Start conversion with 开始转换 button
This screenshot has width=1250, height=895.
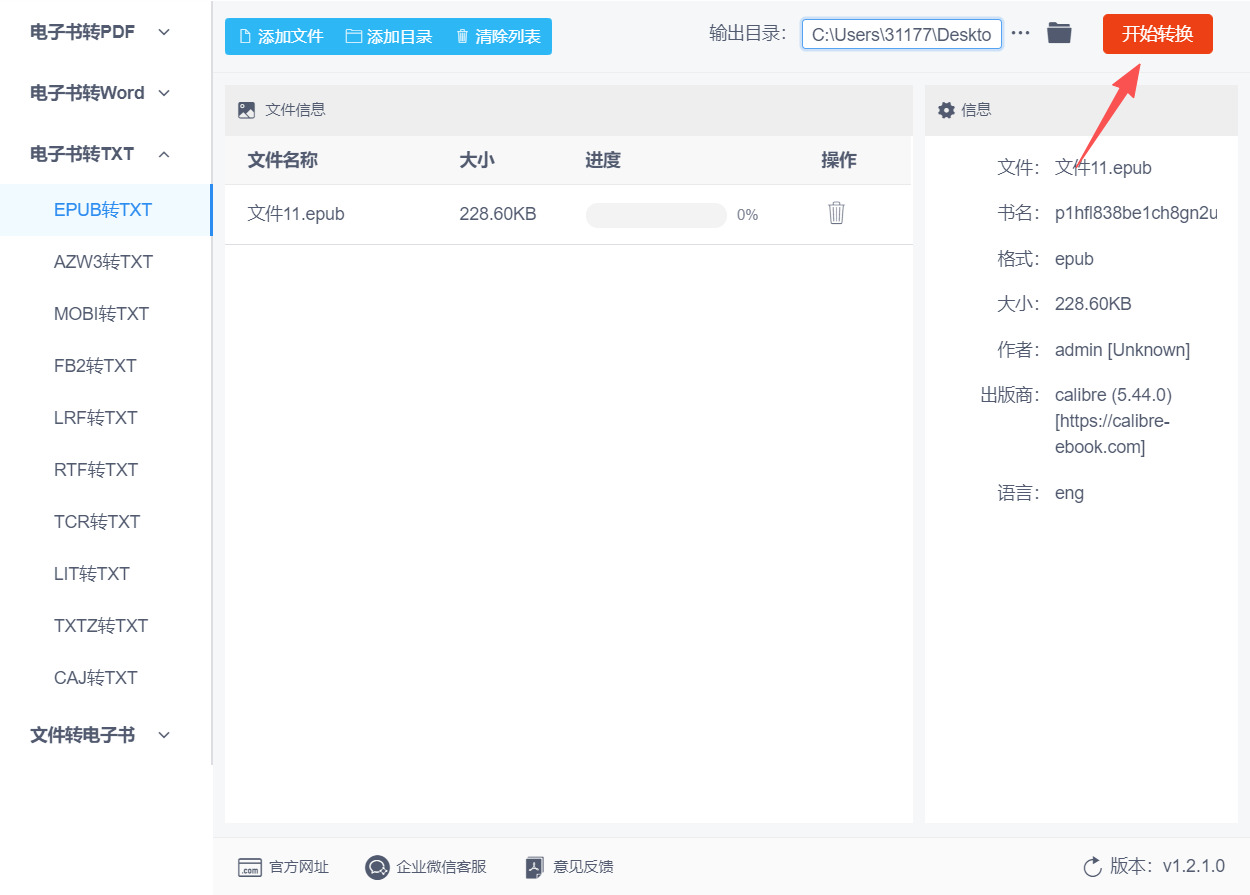1157,34
